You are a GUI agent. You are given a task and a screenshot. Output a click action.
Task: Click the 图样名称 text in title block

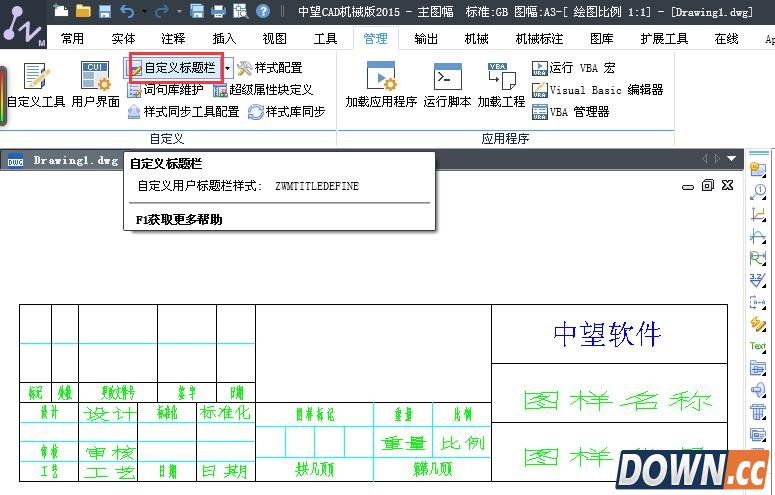coord(618,400)
